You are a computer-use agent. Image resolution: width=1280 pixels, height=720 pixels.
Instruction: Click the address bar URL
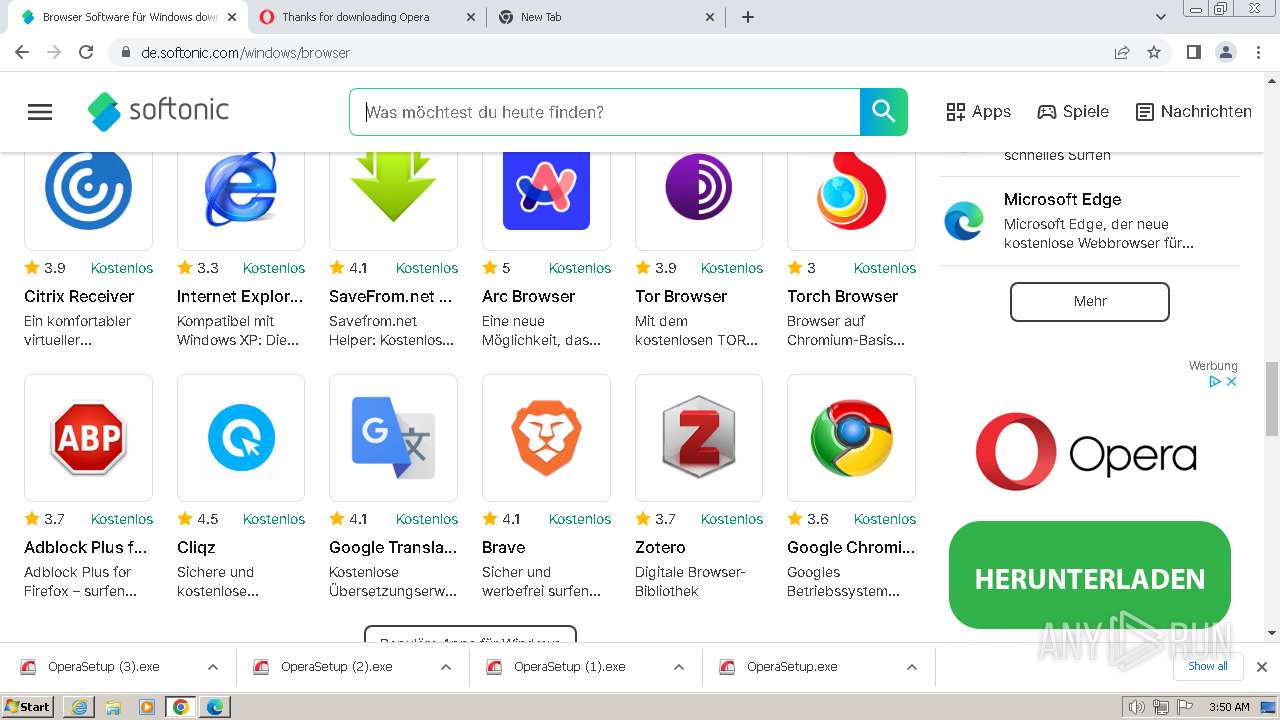245,52
